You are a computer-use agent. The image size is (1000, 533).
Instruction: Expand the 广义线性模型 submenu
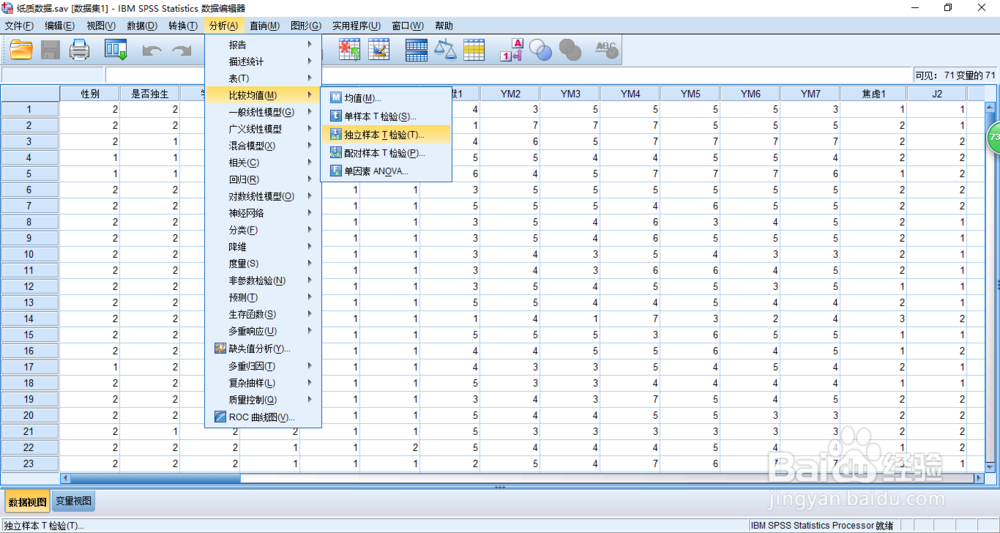coord(263,129)
